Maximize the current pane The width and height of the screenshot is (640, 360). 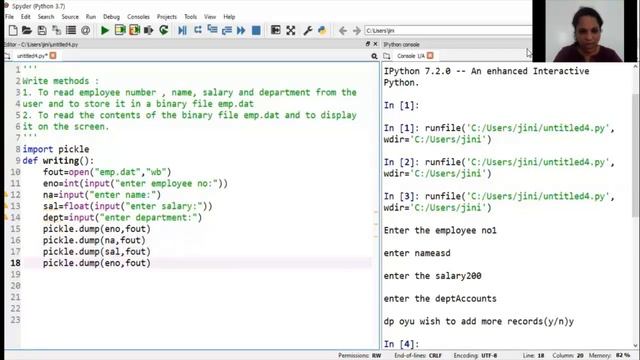pyautogui.click(x=276, y=30)
